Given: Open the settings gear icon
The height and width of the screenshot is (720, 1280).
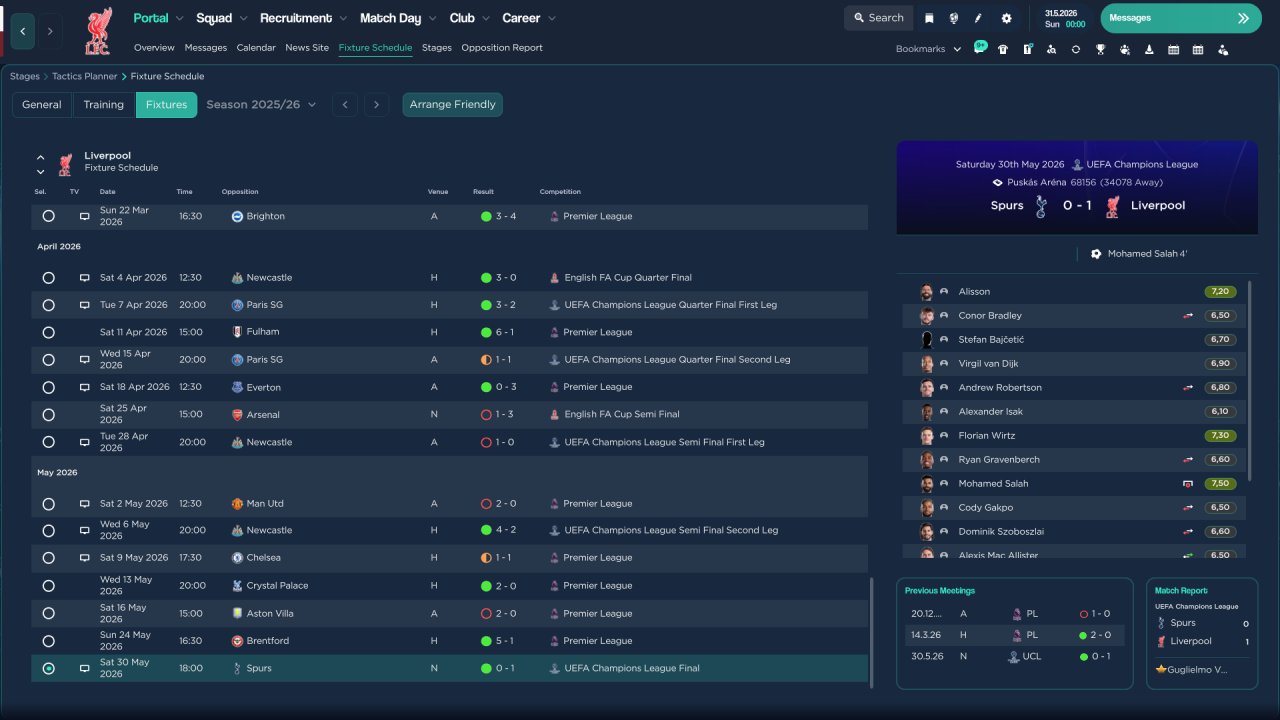Looking at the screenshot, I should coord(1006,18).
